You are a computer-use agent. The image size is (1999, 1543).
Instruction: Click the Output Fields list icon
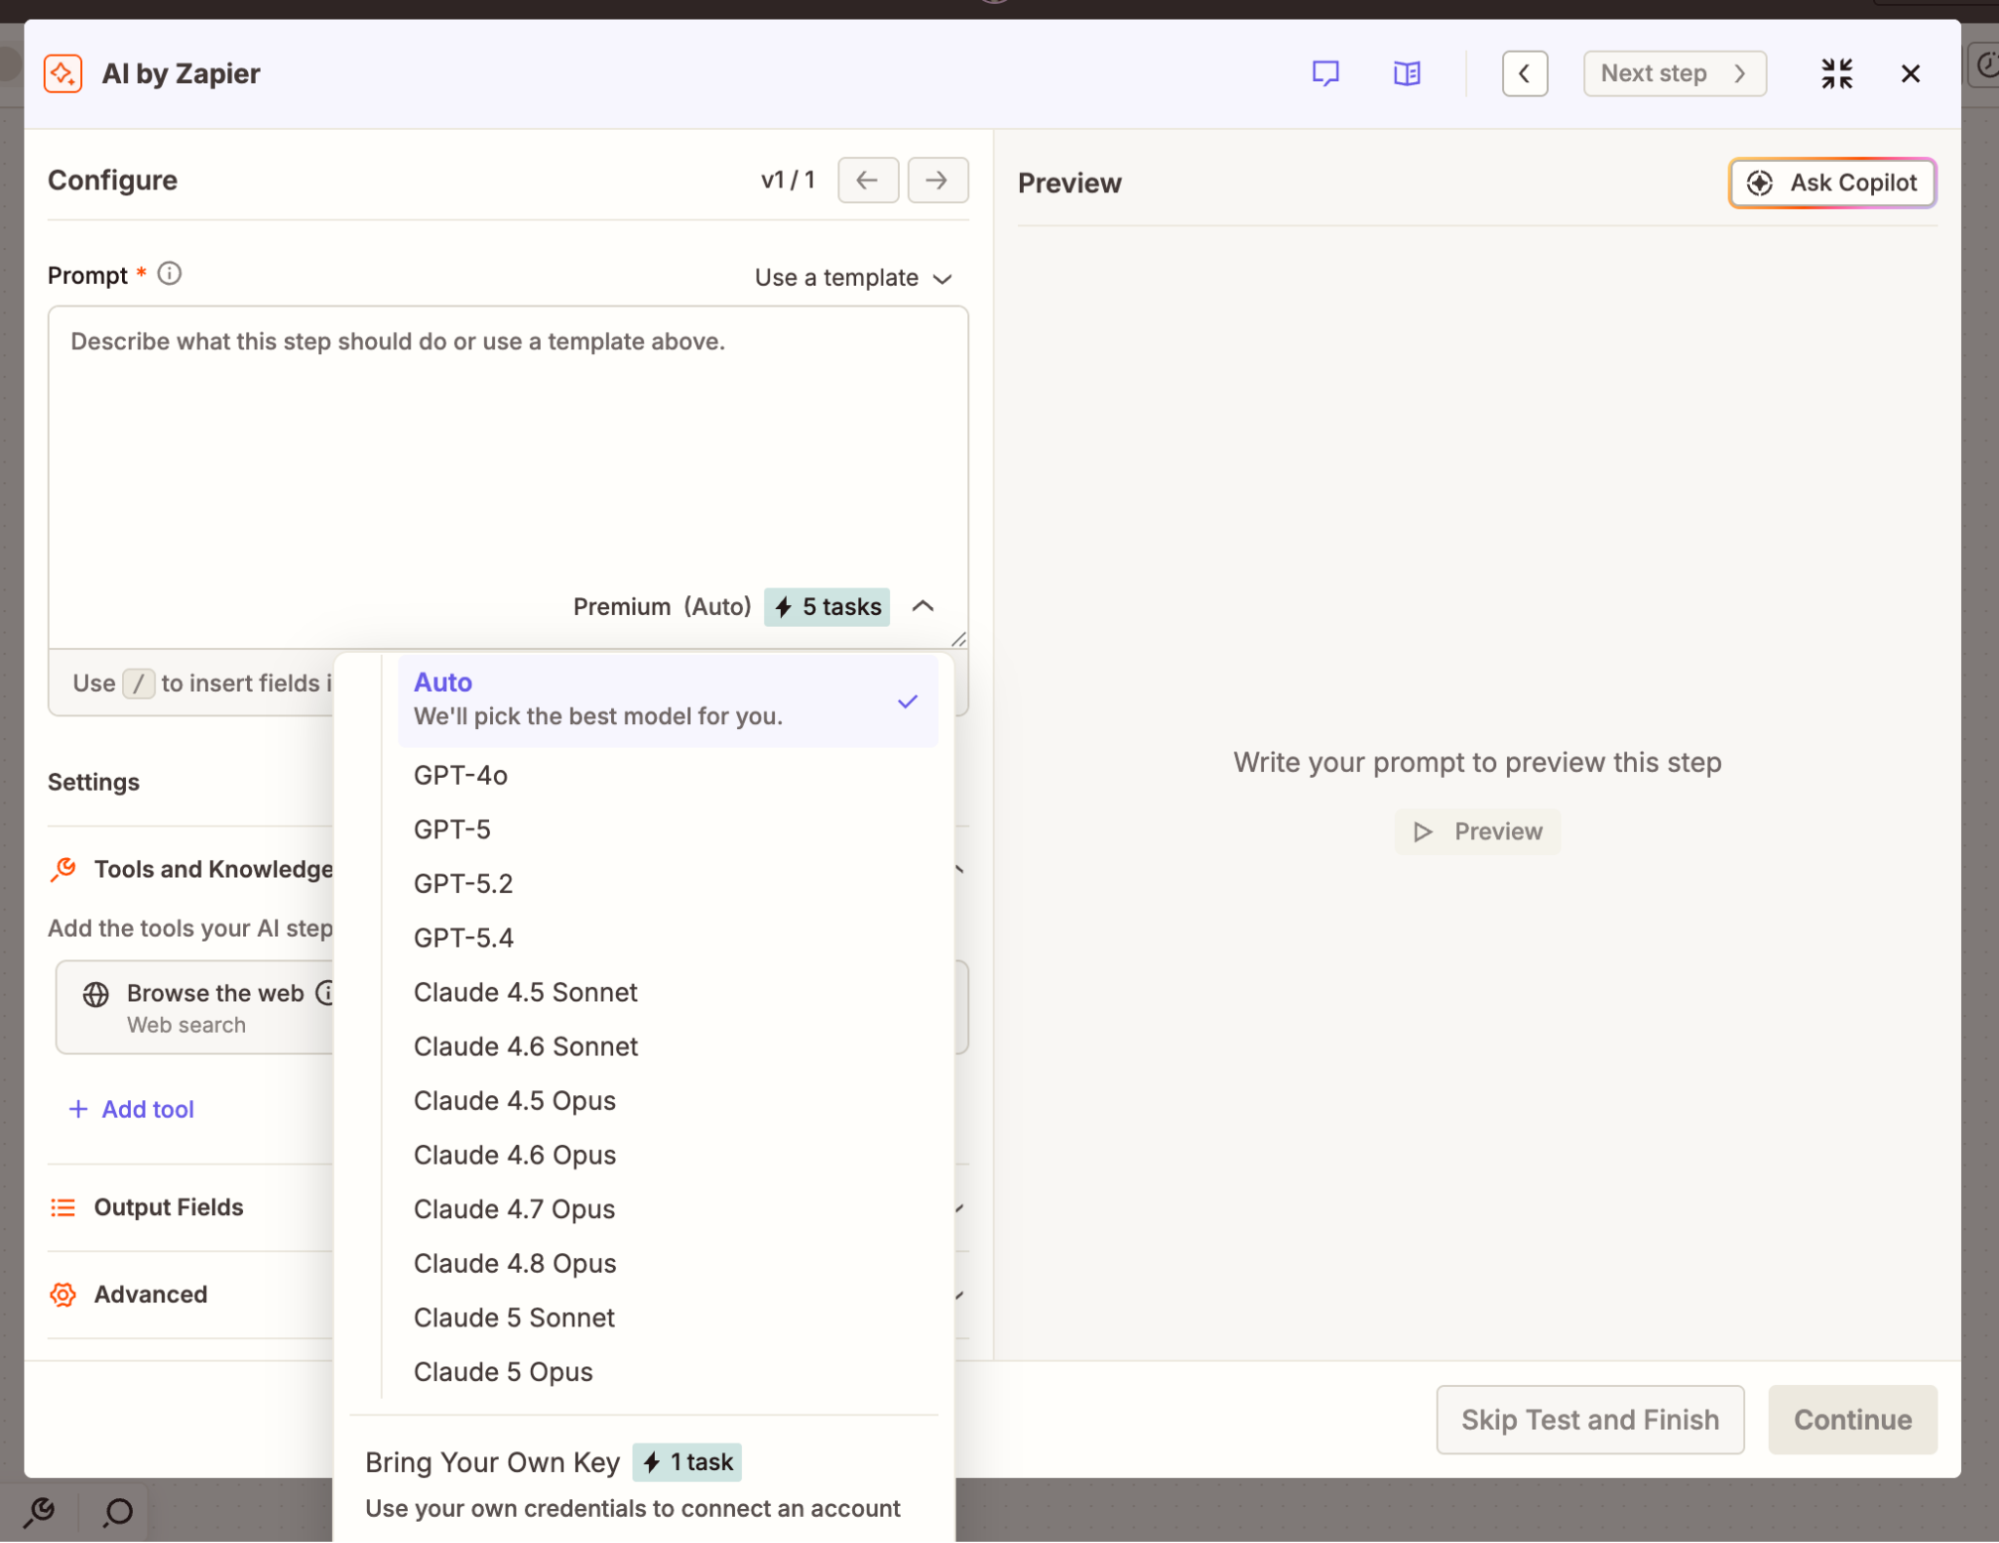click(63, 1208)
